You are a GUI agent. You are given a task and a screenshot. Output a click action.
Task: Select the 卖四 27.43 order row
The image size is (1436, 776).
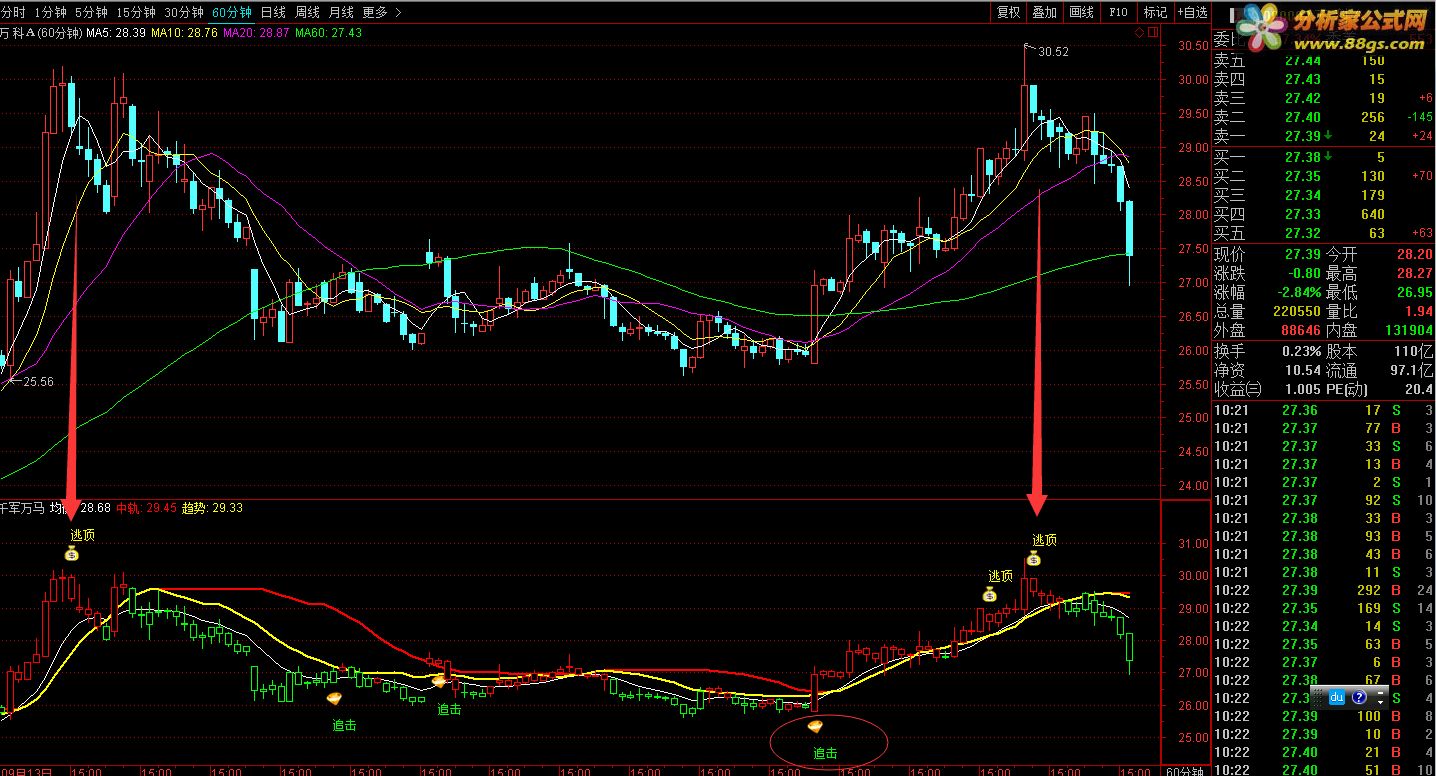click(1324, 79)
